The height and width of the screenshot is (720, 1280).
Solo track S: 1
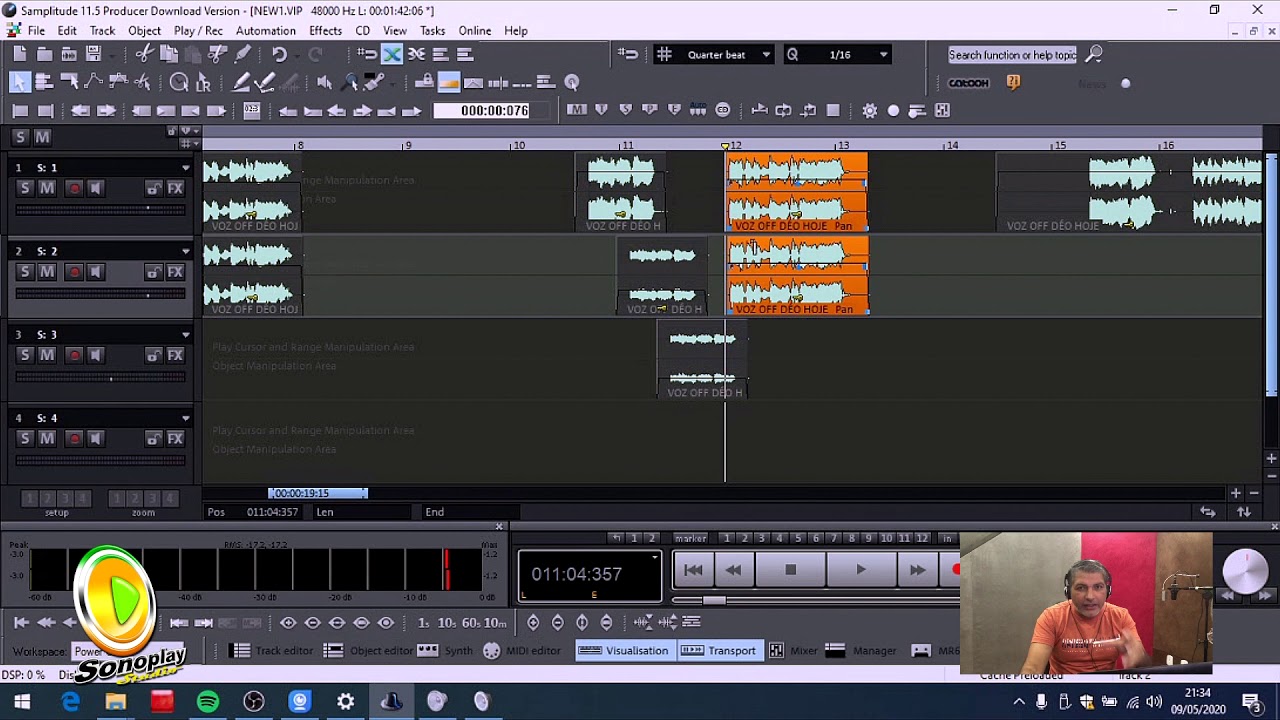pos(25,188)
